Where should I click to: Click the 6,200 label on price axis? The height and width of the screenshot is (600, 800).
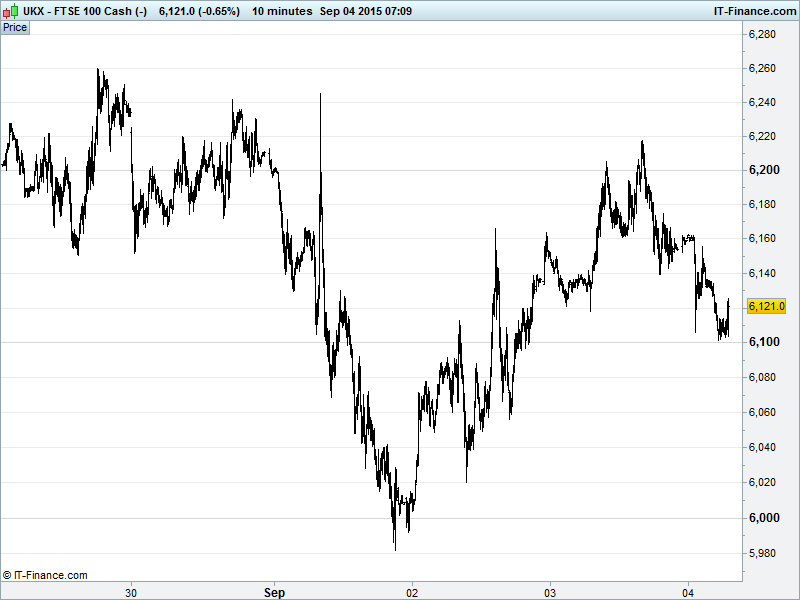763,170
